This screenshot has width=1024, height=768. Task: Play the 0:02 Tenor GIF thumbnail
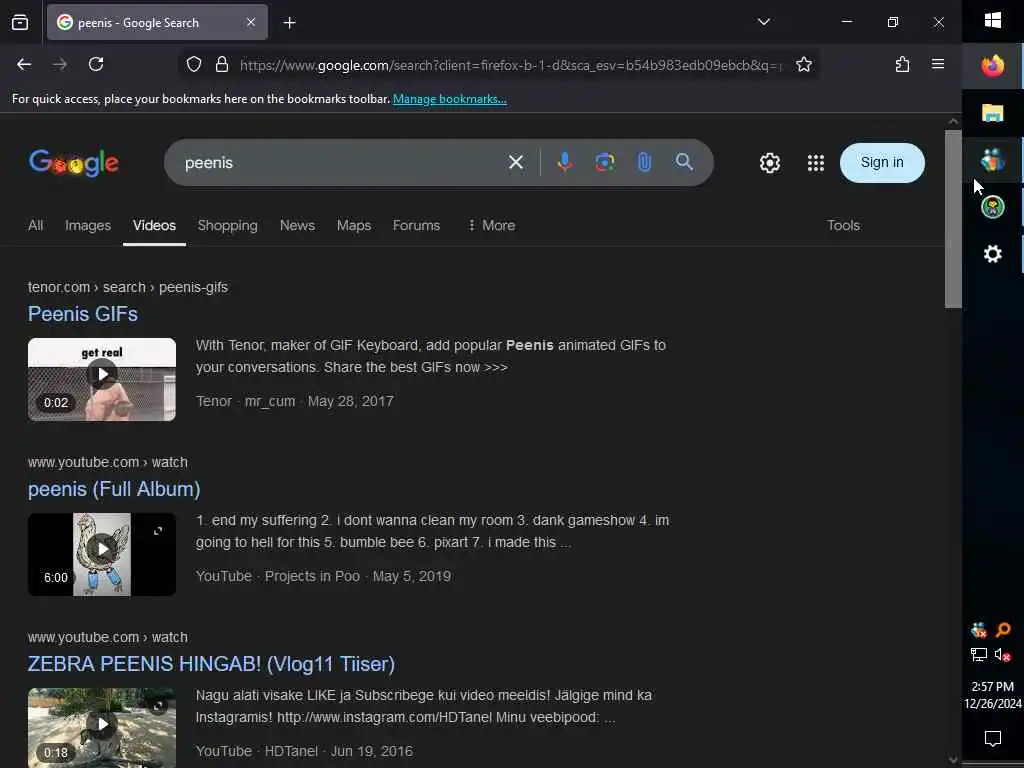tap(102, 379)
